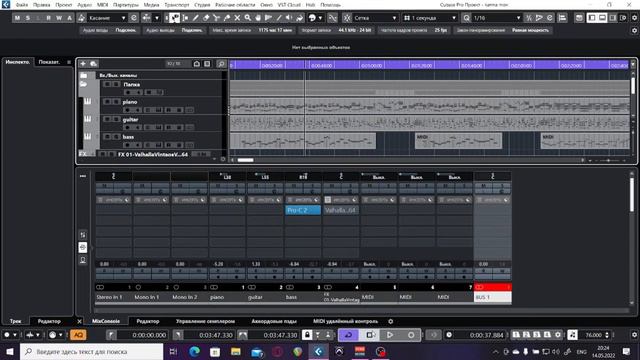Expand the mixer options three-dot menu
The height and width of the screenshot is (360, 640).
[83, 176]
